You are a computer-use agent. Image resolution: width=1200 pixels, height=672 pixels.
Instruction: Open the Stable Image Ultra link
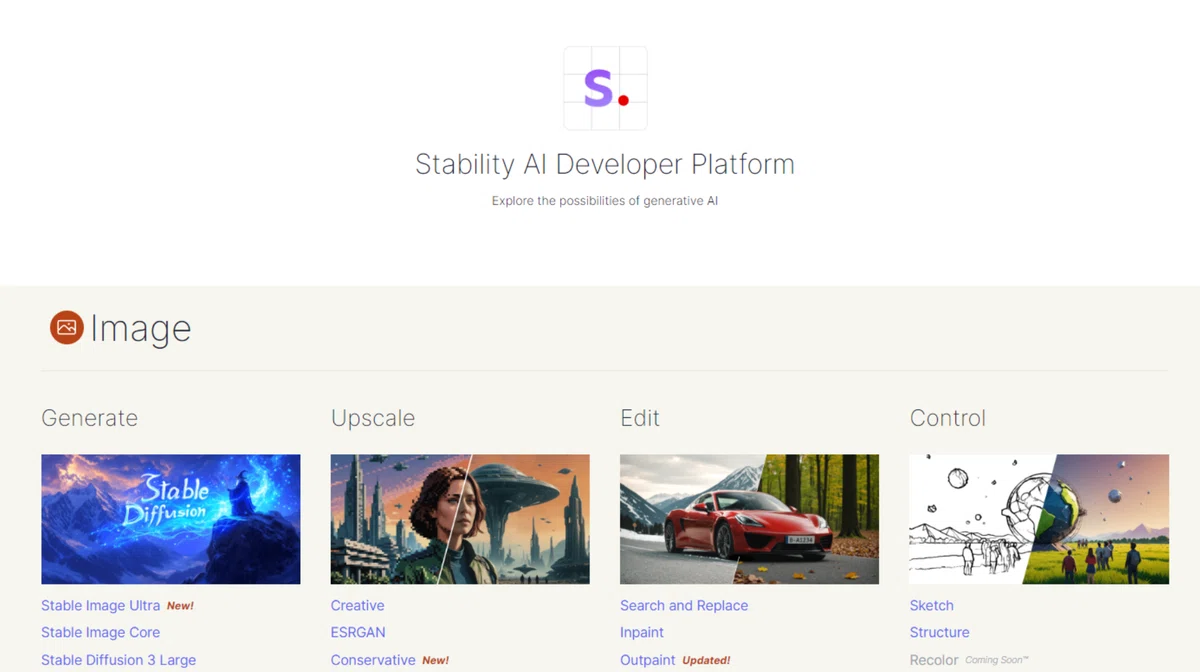(x=101, y=605)
